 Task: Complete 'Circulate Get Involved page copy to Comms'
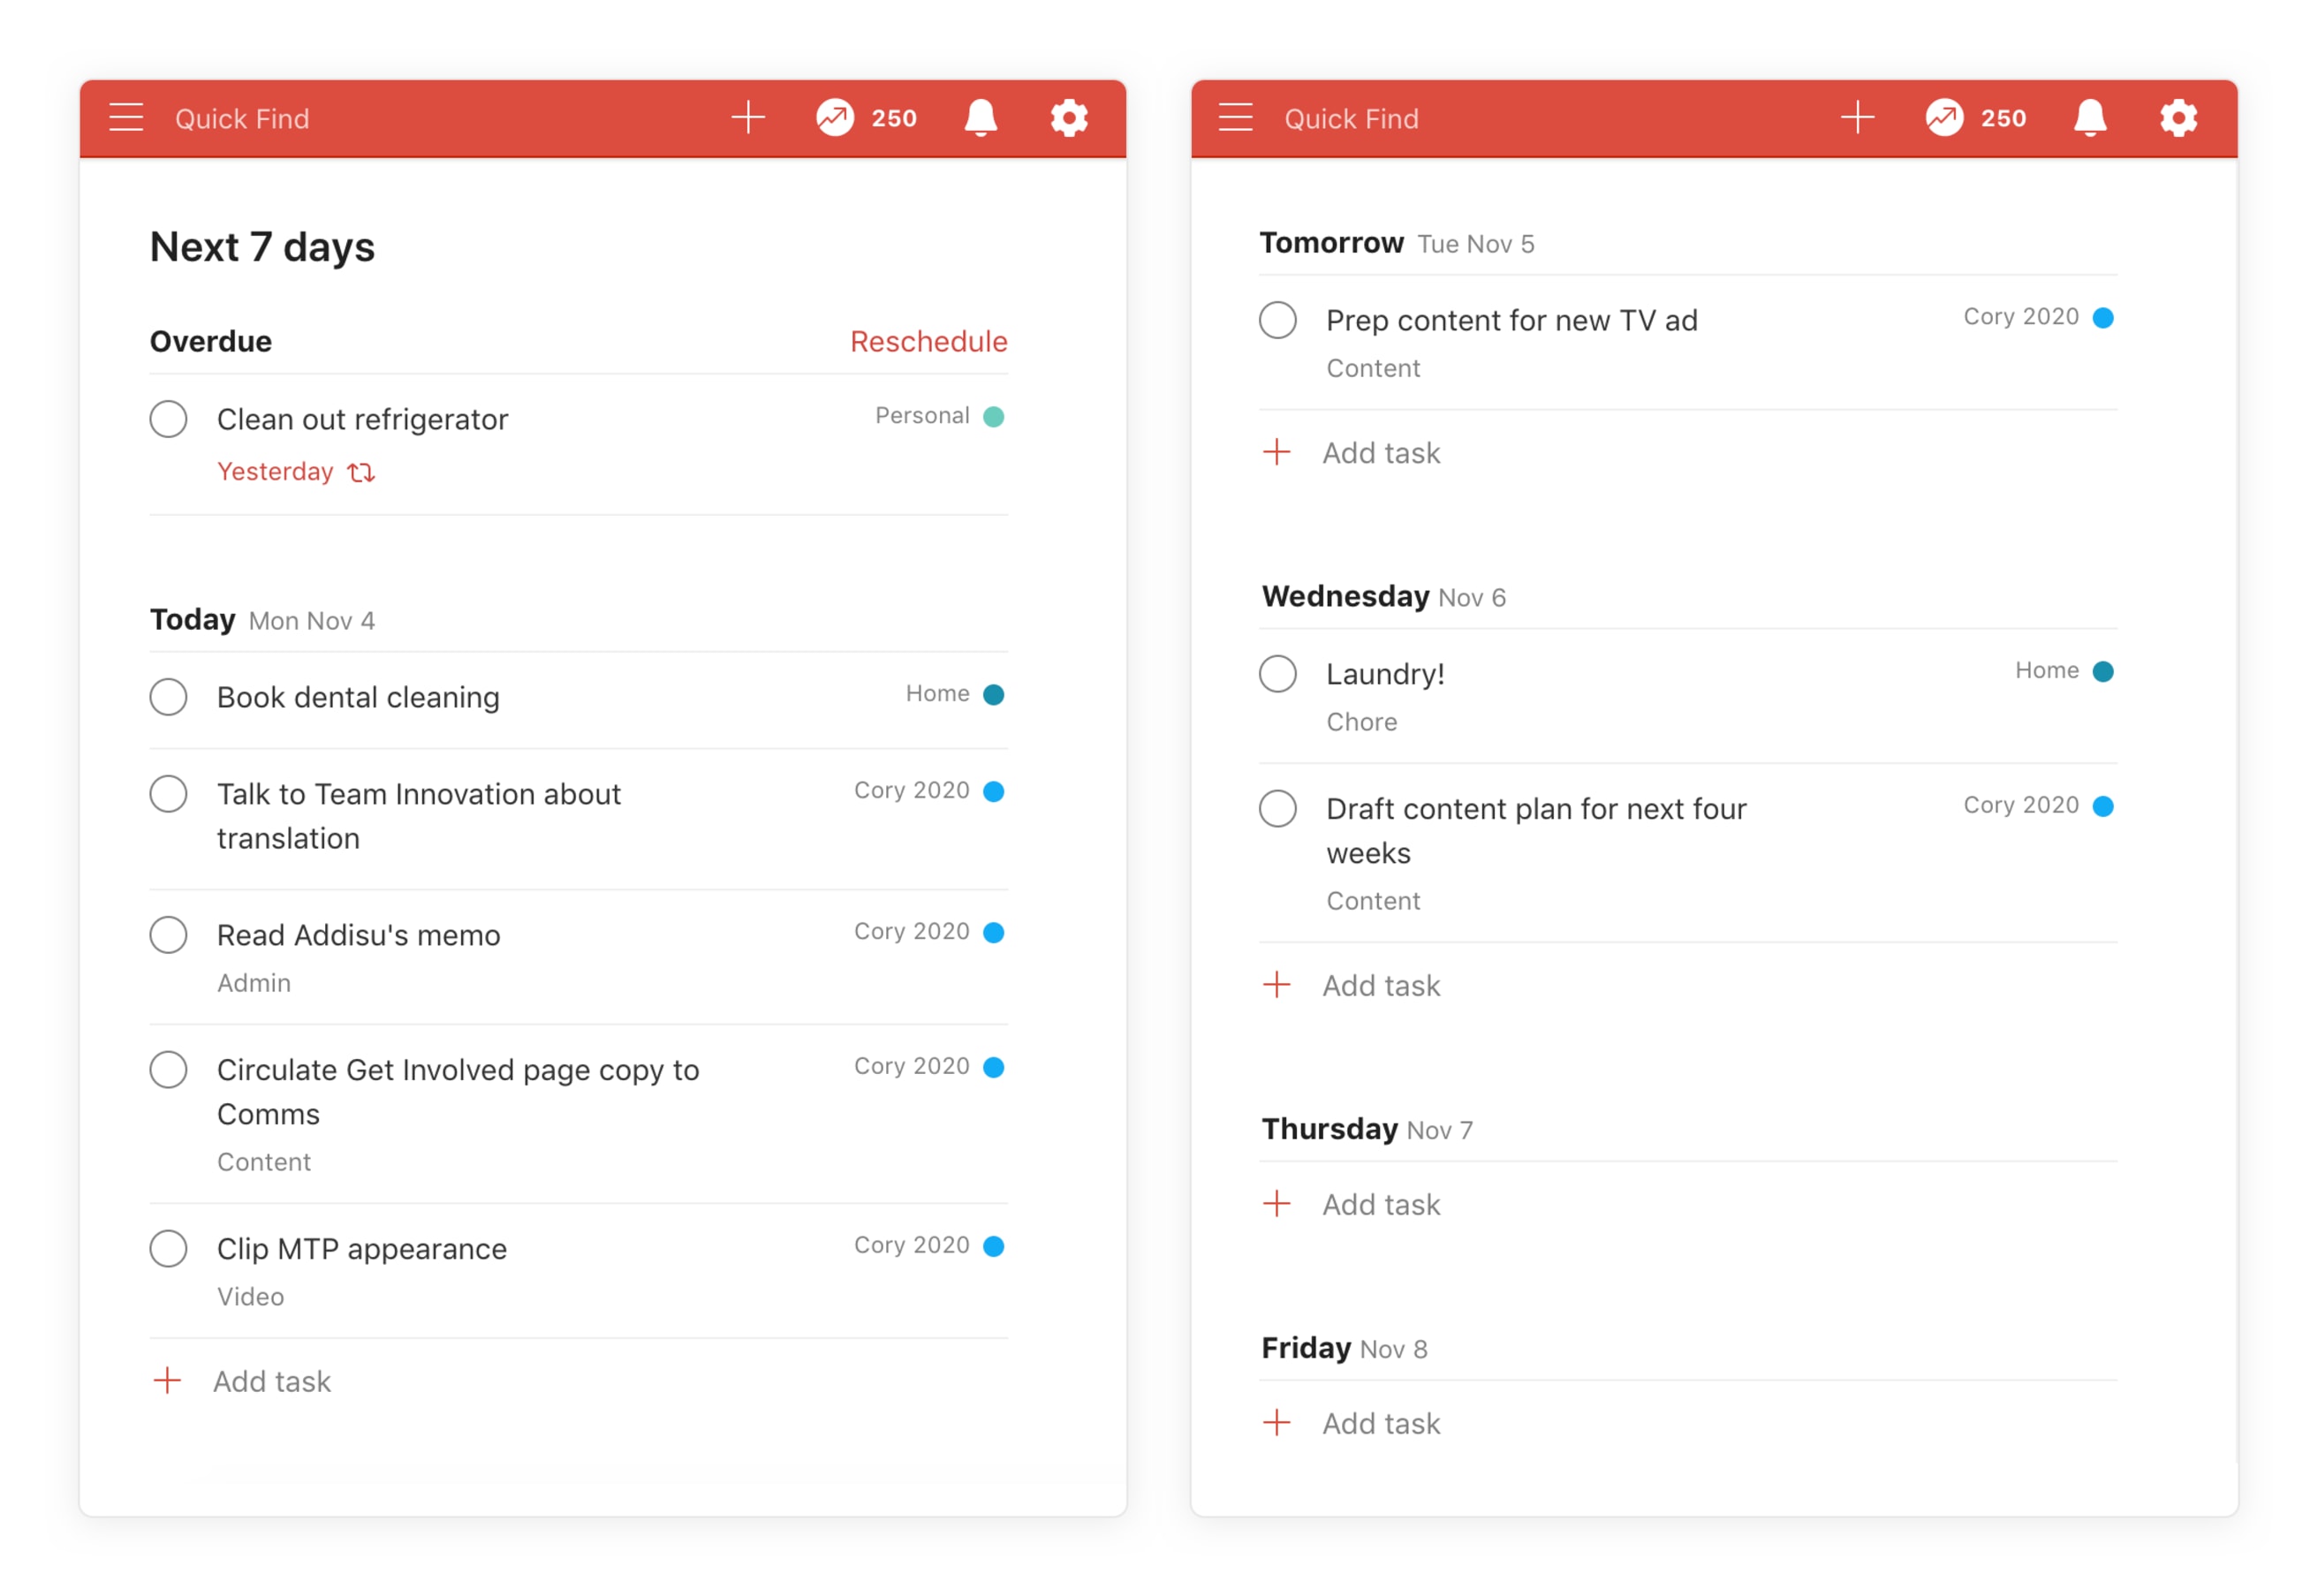click(168, 1070)
